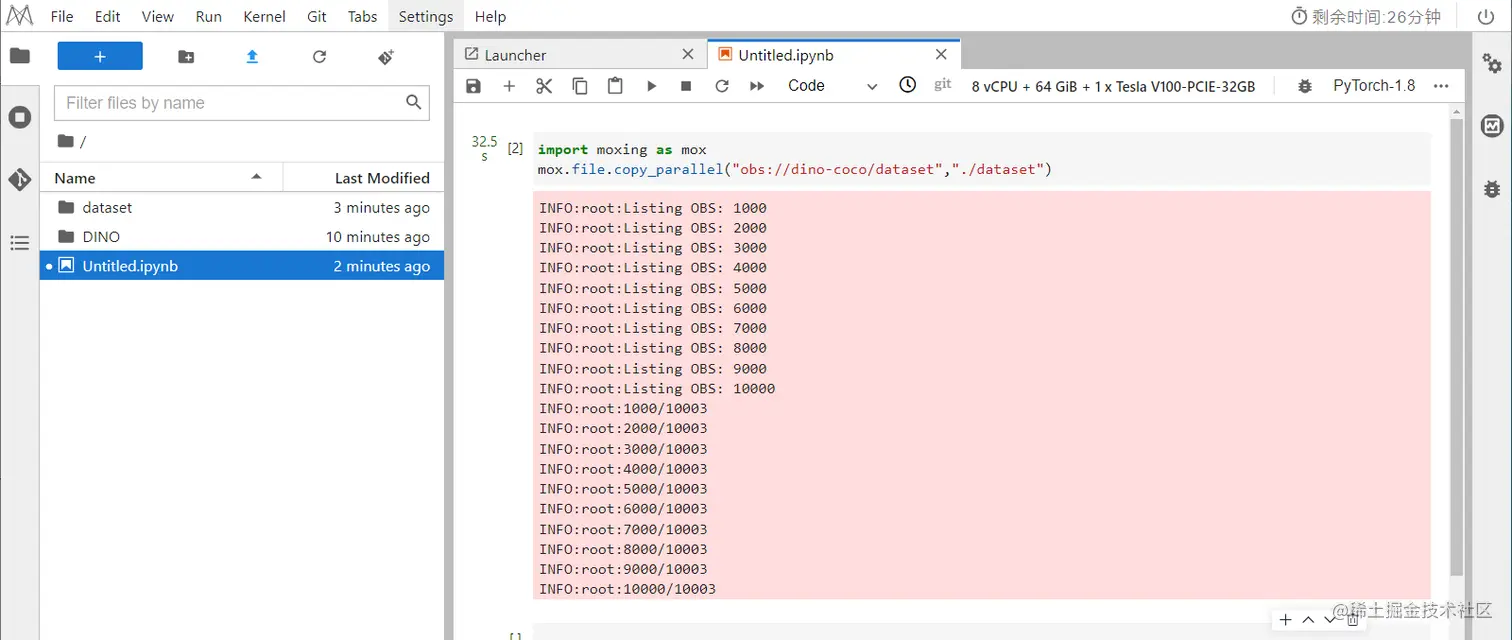This screenshot has height=640, width=1512.
Task: Open the Edit menu
Action: click(x=108, y=16)
